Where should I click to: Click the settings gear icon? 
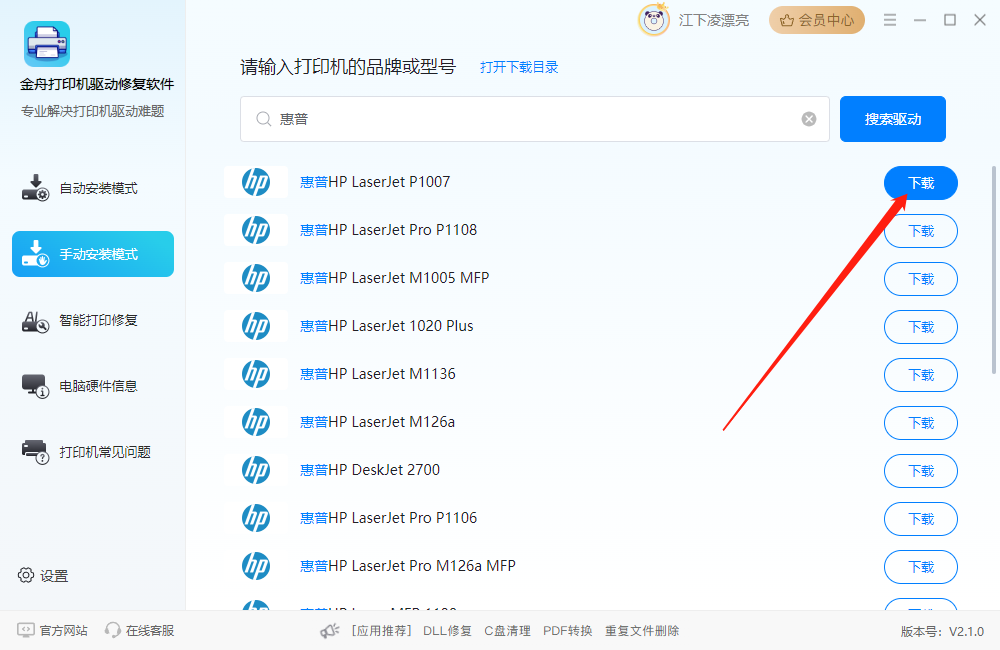pyautogui.click(x=26, y=575)
